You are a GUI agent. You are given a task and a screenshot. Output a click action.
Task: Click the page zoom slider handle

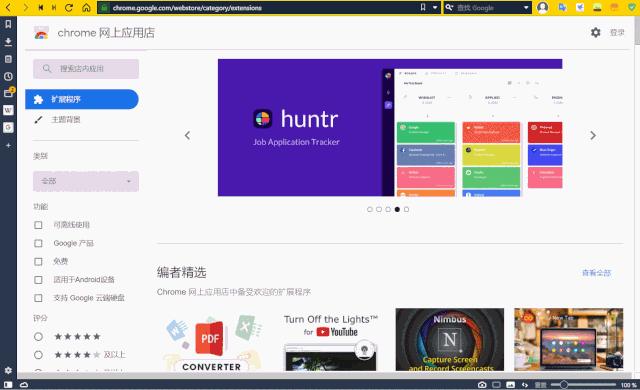pos(564,384)
